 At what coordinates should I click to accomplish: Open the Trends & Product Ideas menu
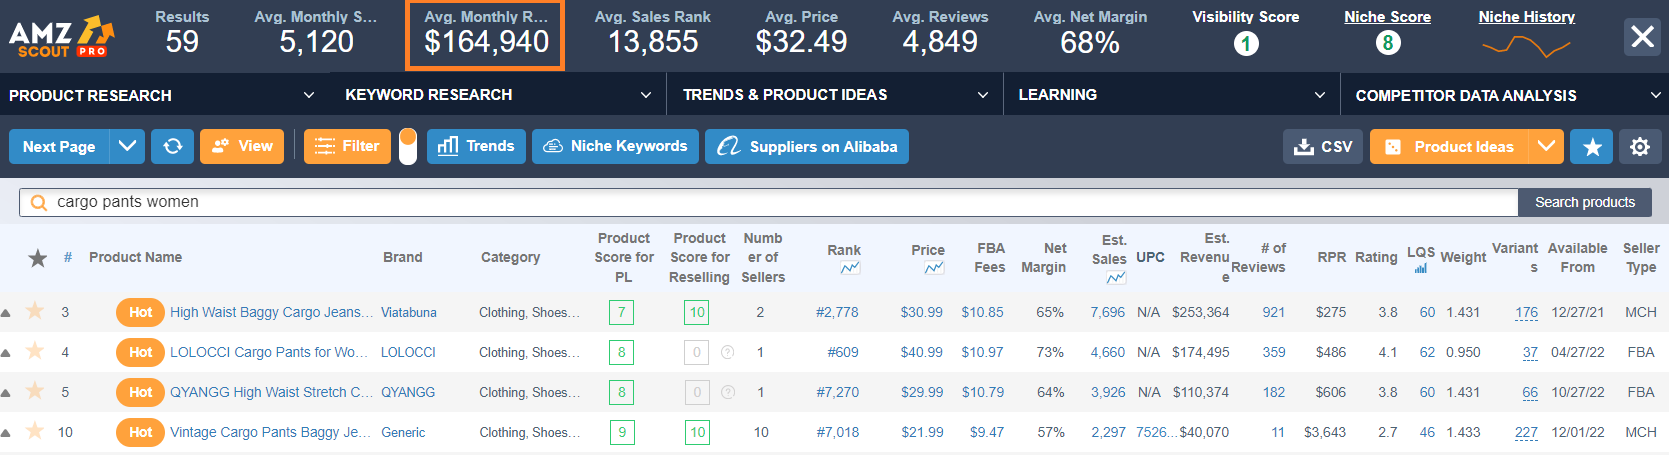pos(834,95)
